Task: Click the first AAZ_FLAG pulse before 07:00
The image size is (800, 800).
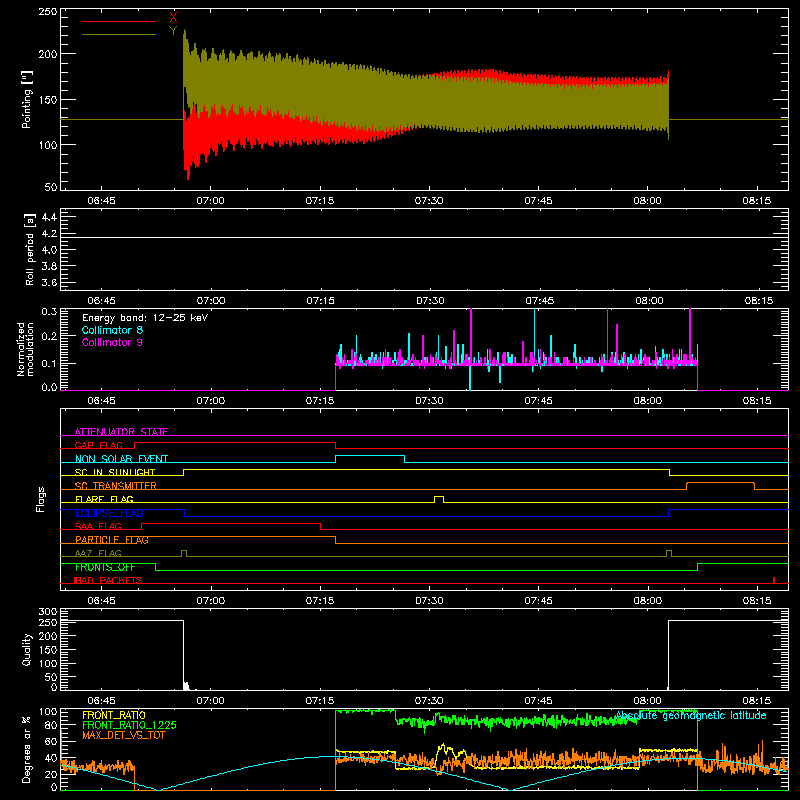Action: 184,553
